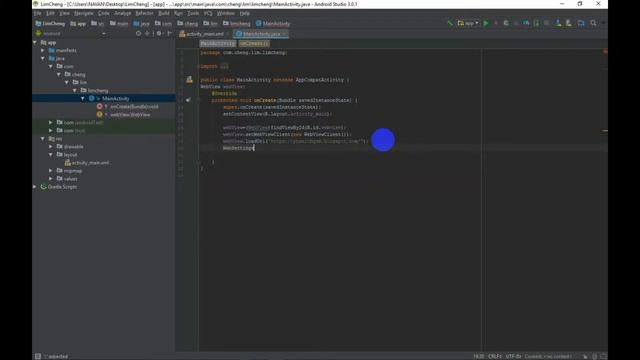Screen dimensions: 640x360
Task: Select activity_main.xml under layout folder
Action: [x=87, y=163]
